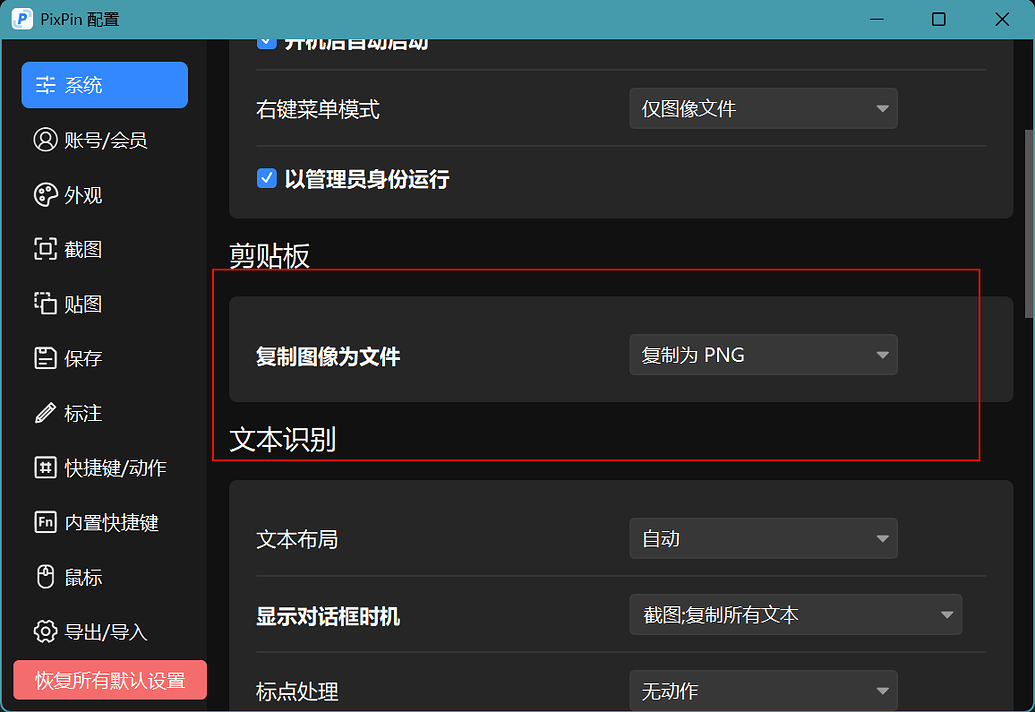The height and width of the screenshot is (712, 1035).
Task: Minimize the PixPin 配置 window
Action: click(x=877, y=19)
